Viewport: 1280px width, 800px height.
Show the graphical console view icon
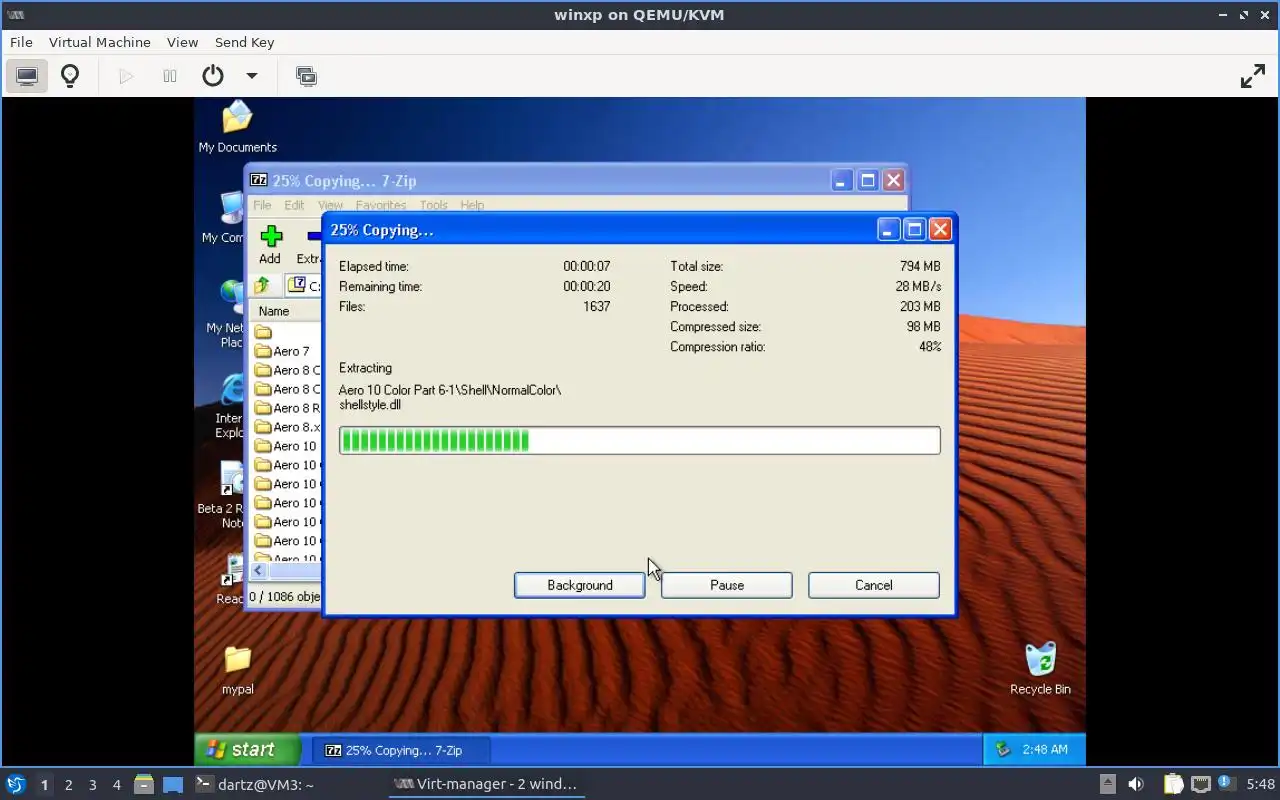[27, 76]
